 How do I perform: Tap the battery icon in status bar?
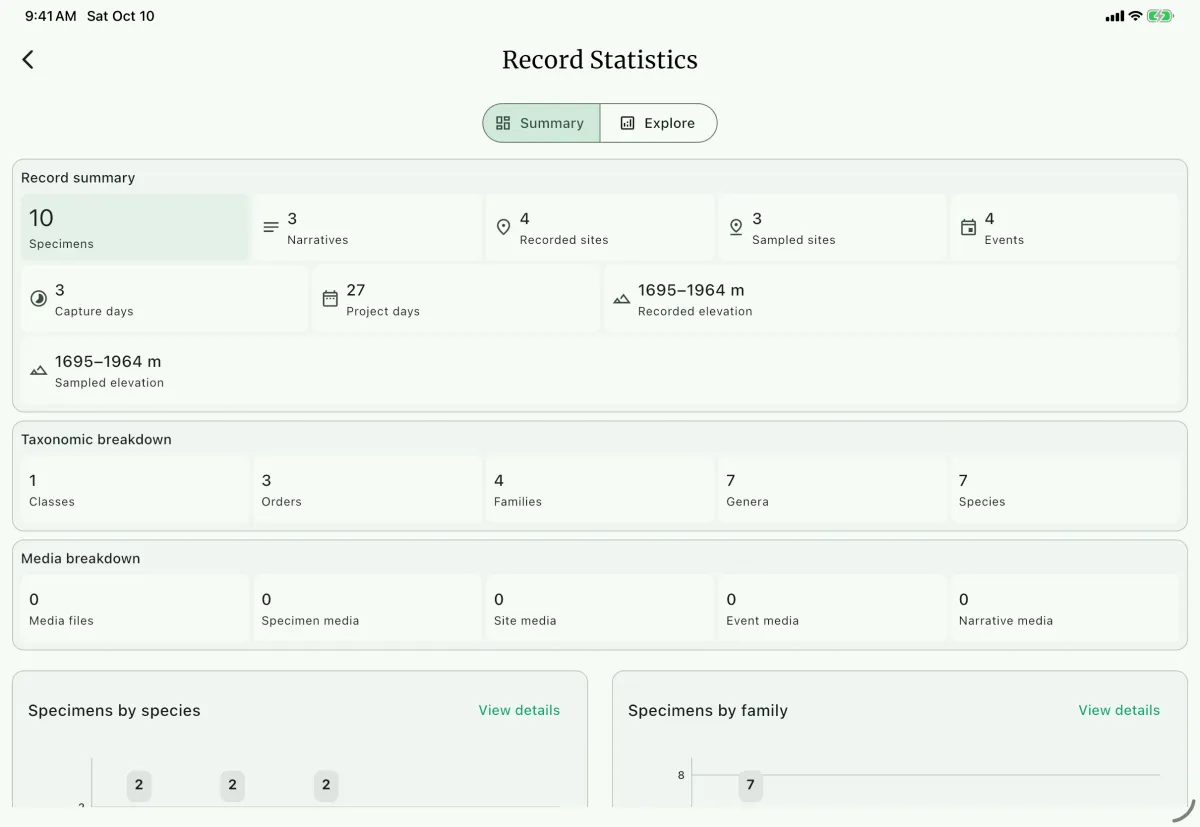[1161, 16]
